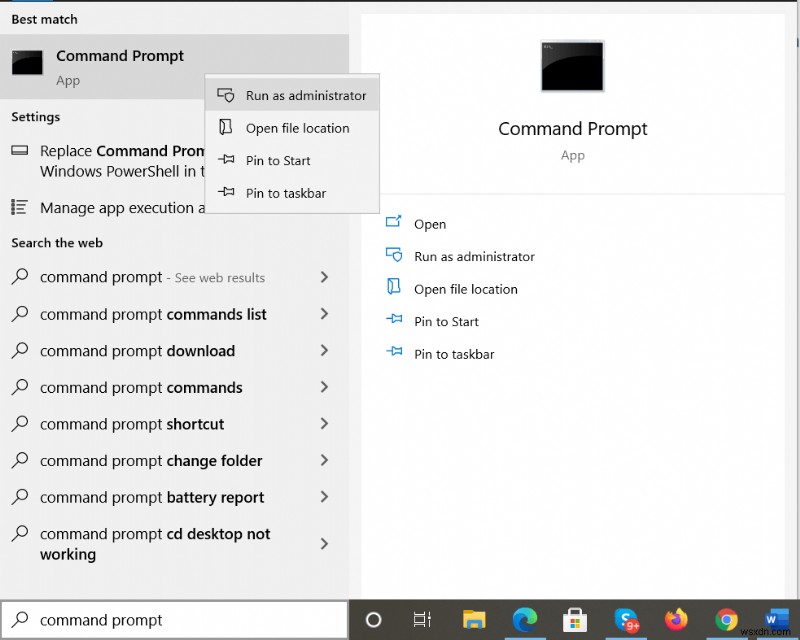Click Open in the right details pane
Image resolution: width=800 pixels, height=640 pixels.
point(430,224)
